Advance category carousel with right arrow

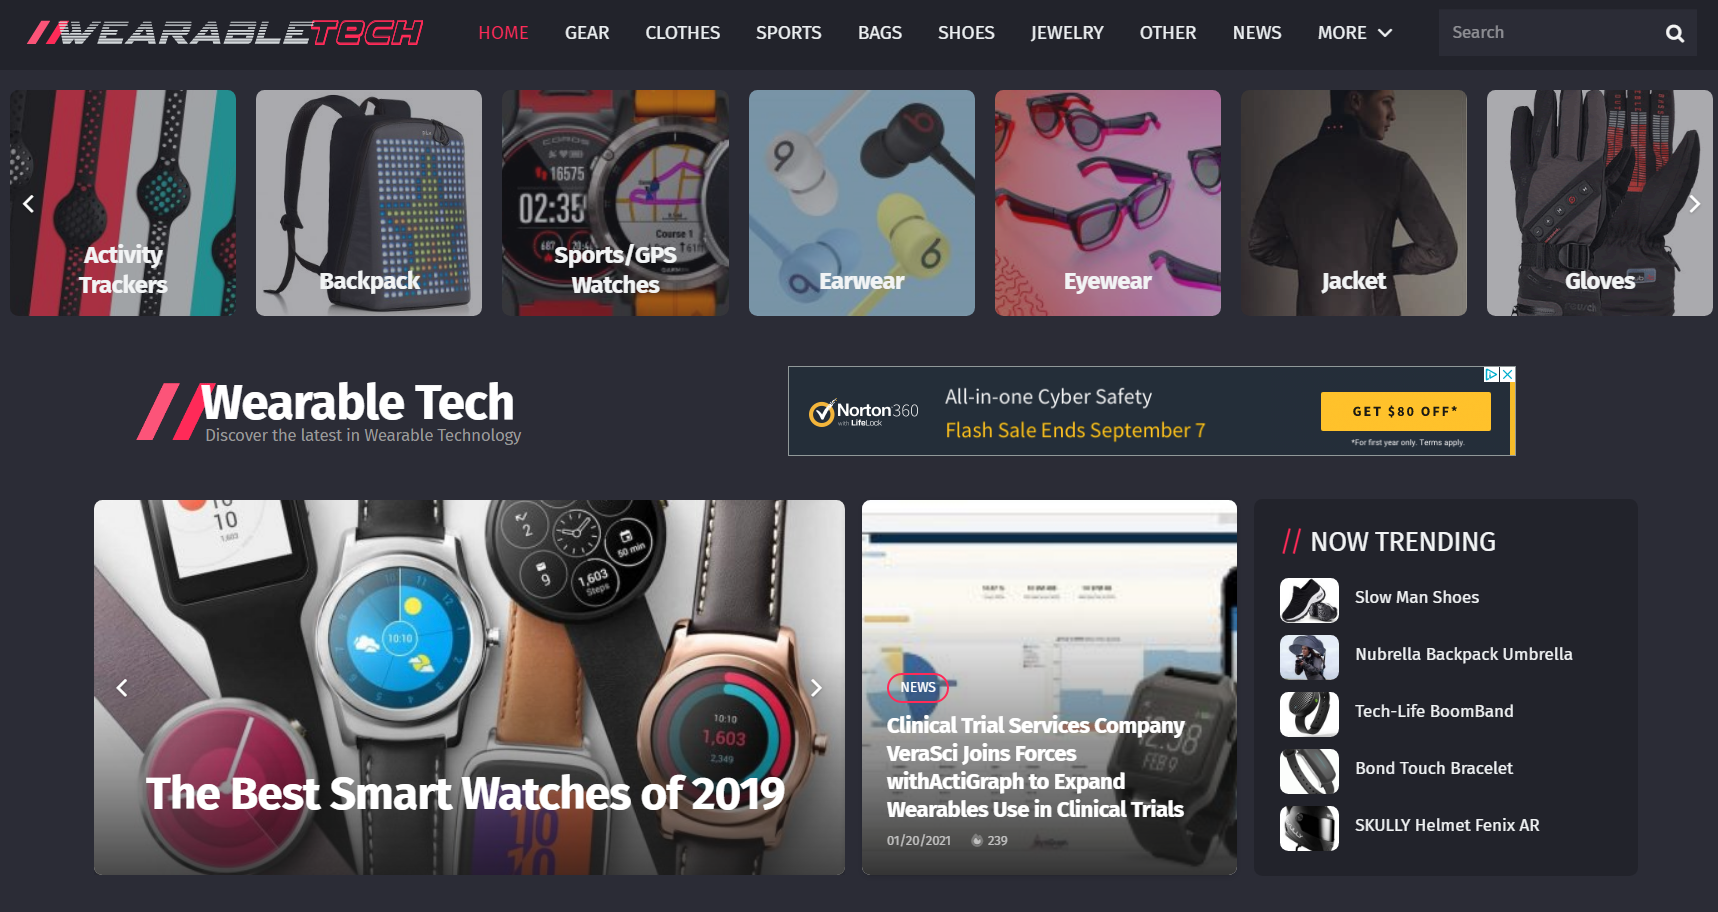point(1694,204)
